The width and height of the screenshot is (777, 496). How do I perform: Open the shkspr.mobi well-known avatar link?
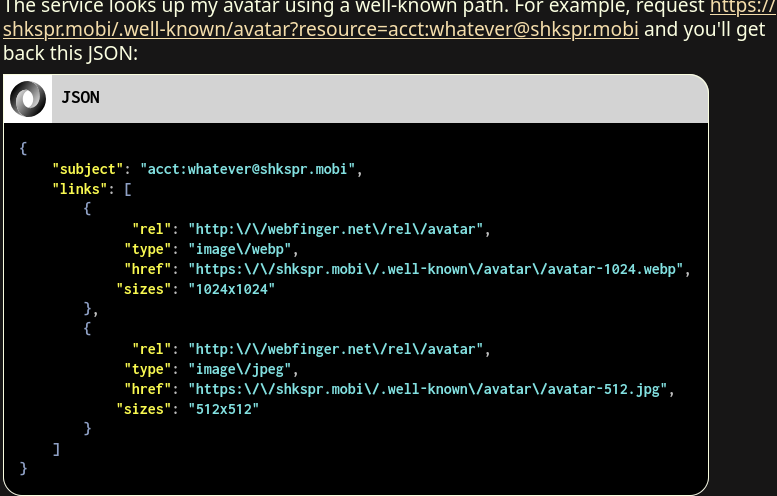coord(320,28)
